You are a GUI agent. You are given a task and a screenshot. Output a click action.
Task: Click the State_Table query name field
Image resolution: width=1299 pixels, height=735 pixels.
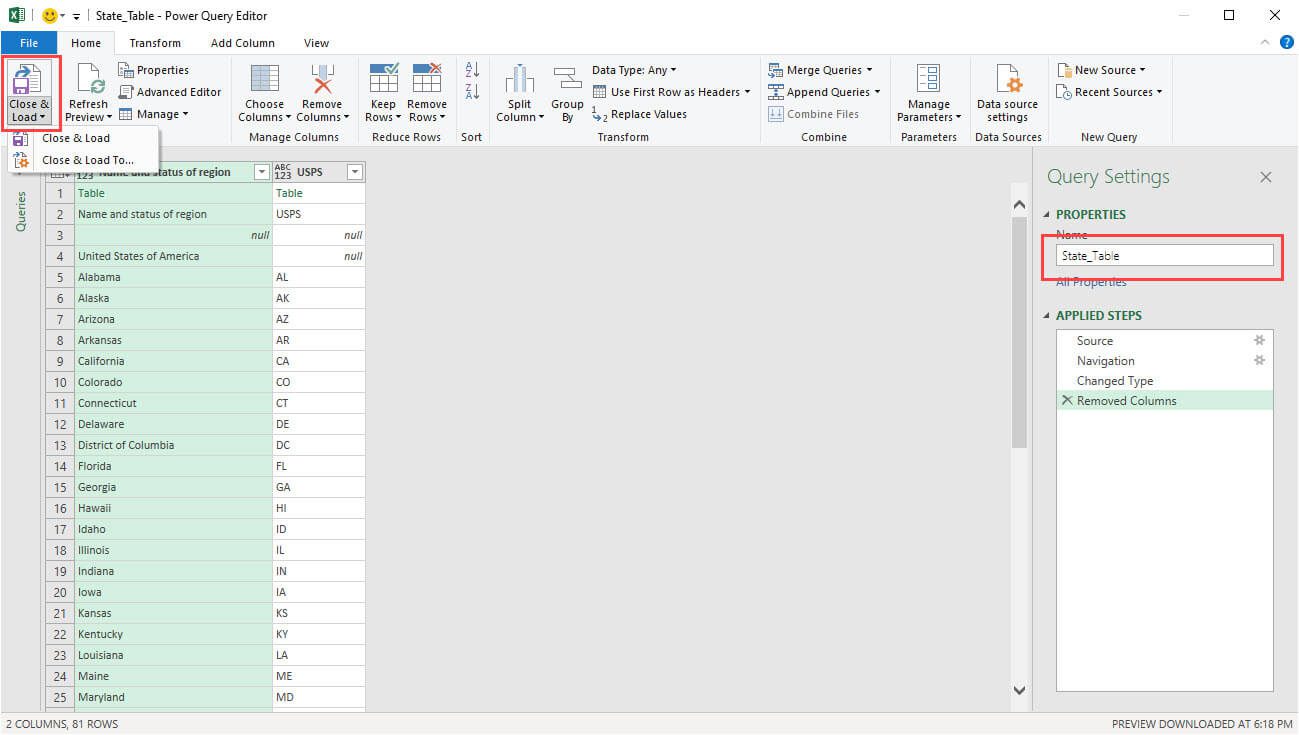[1163, 255]
